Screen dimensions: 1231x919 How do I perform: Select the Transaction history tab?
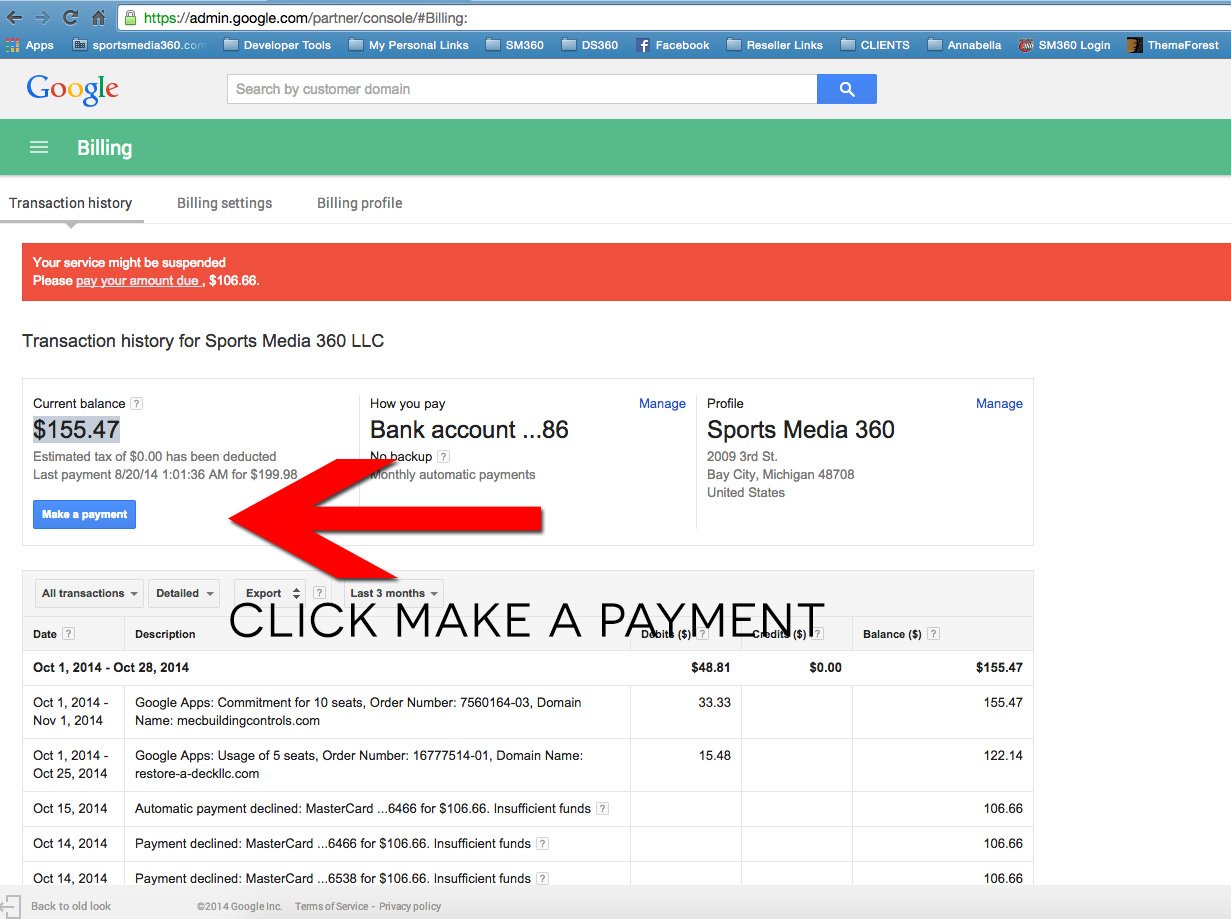coord(71,203)
